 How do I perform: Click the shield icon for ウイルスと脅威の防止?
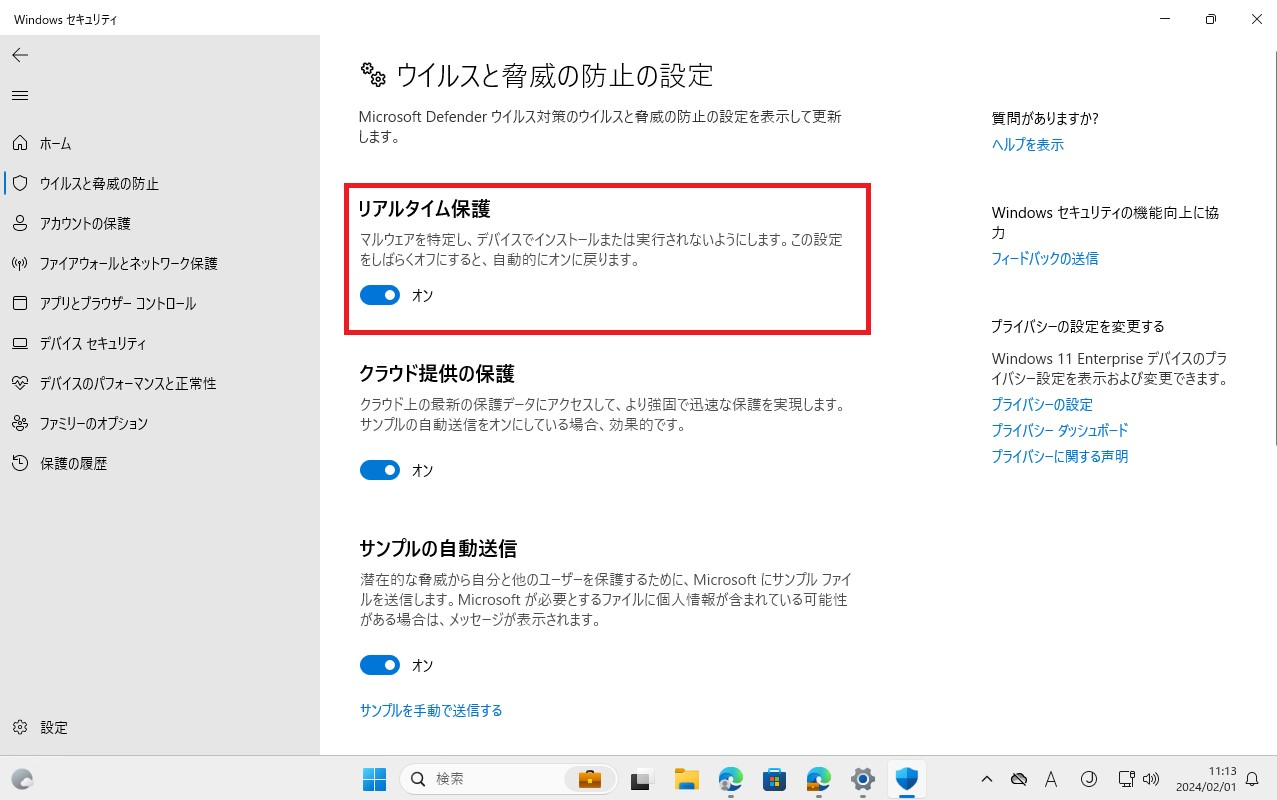click(x=20, y=183)
